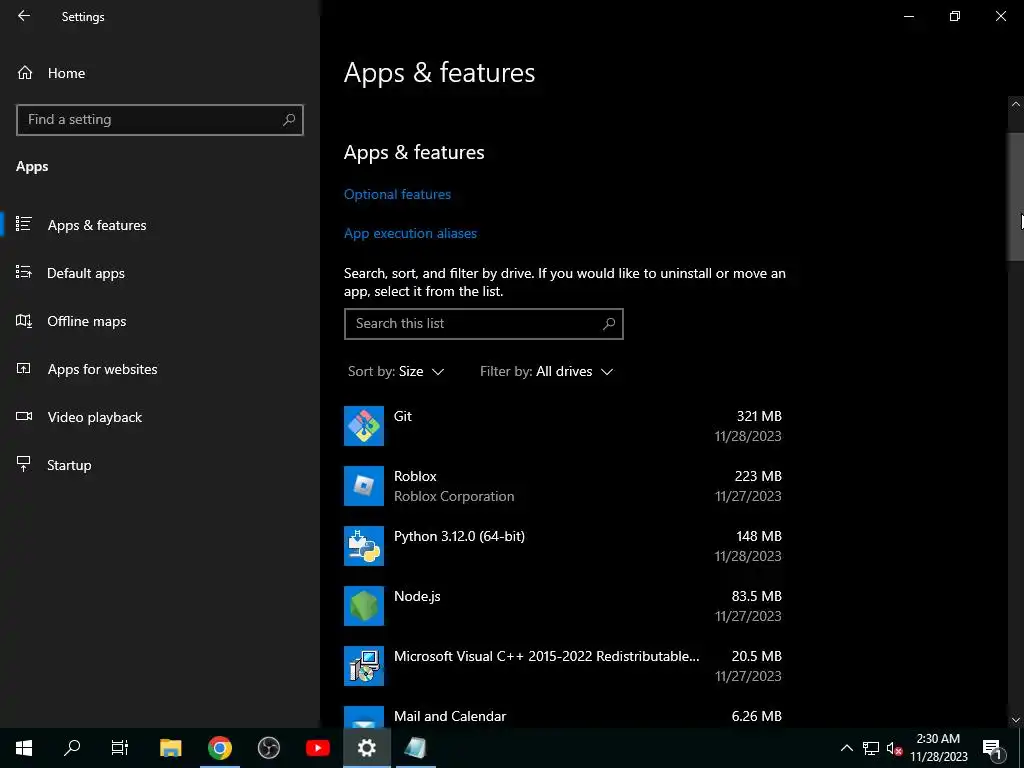The height and width of the screenshot is (768, 1024).
Task: Click the Video playback camera icon
Action: [24, 416]
